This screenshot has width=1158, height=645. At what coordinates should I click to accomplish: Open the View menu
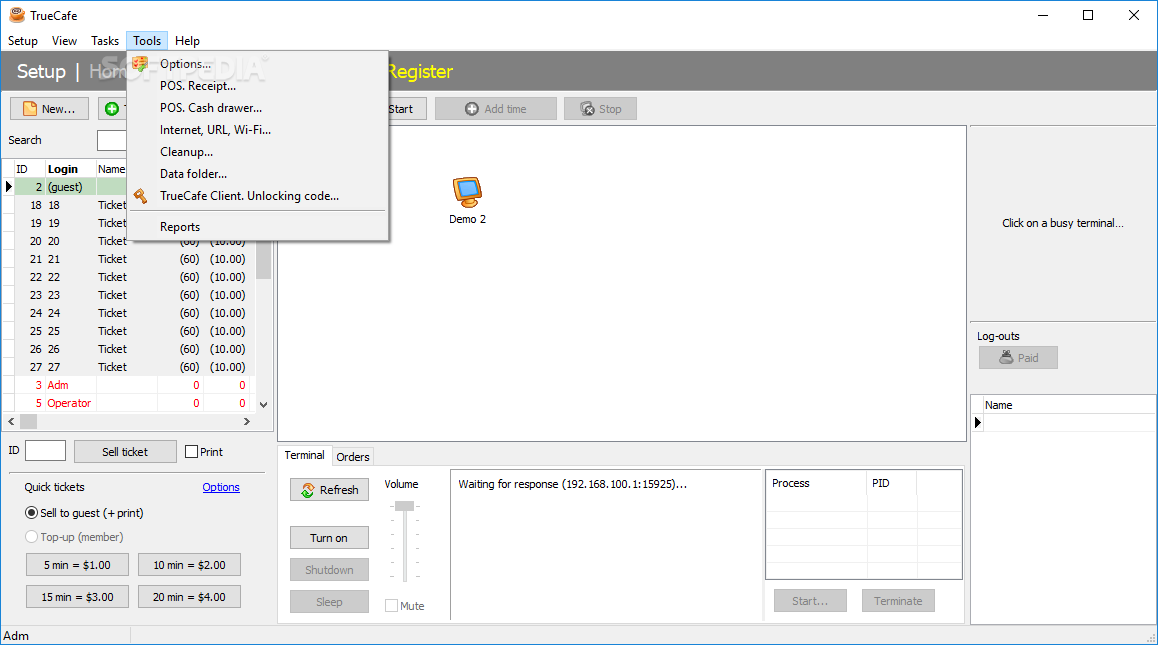click(x=64, y=41)
